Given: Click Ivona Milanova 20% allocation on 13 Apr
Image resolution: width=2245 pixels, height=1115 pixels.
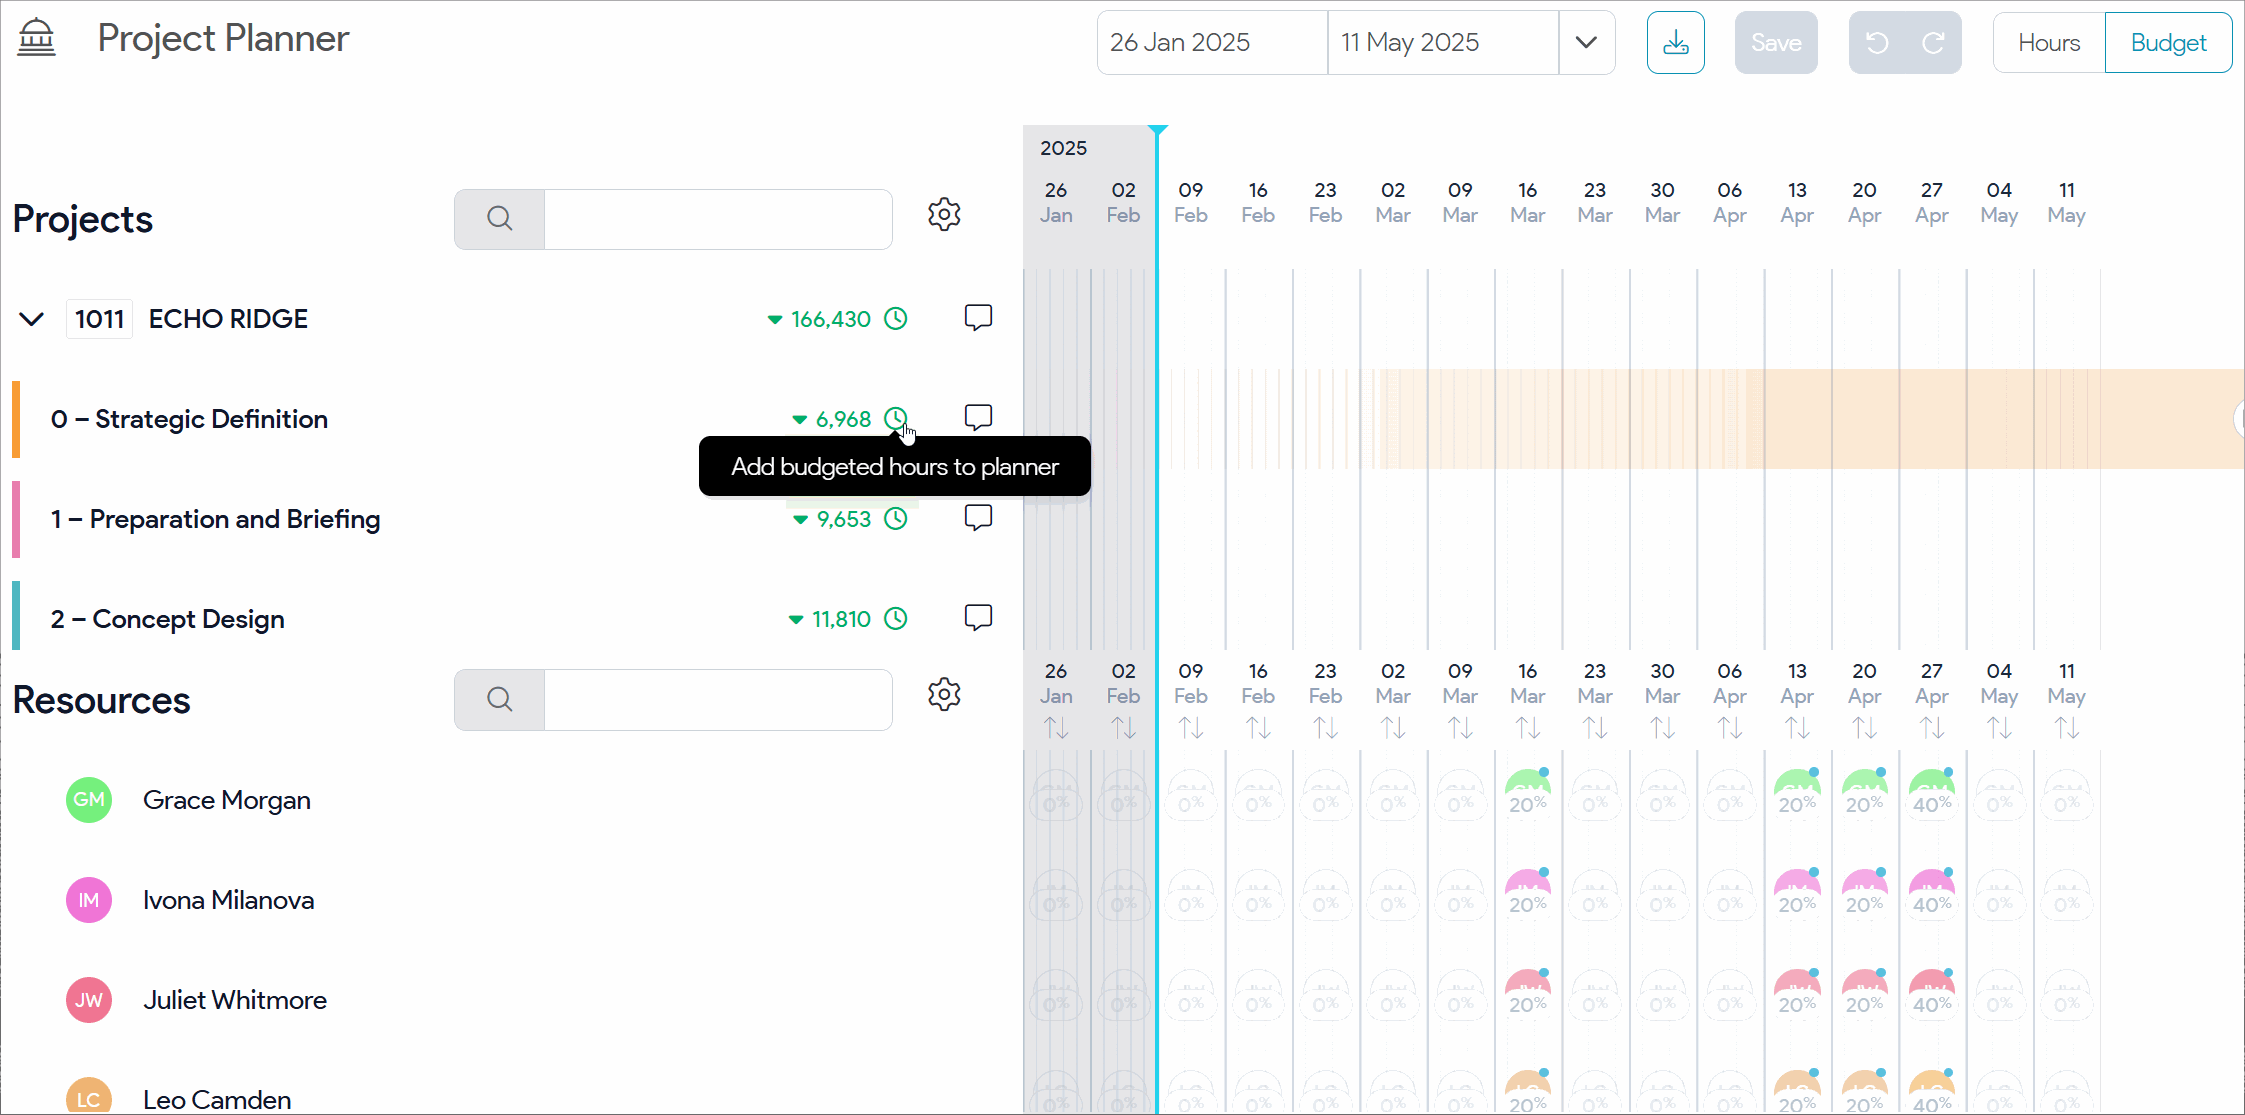Looking at the screenshot, I should [x=1797, y=894].
